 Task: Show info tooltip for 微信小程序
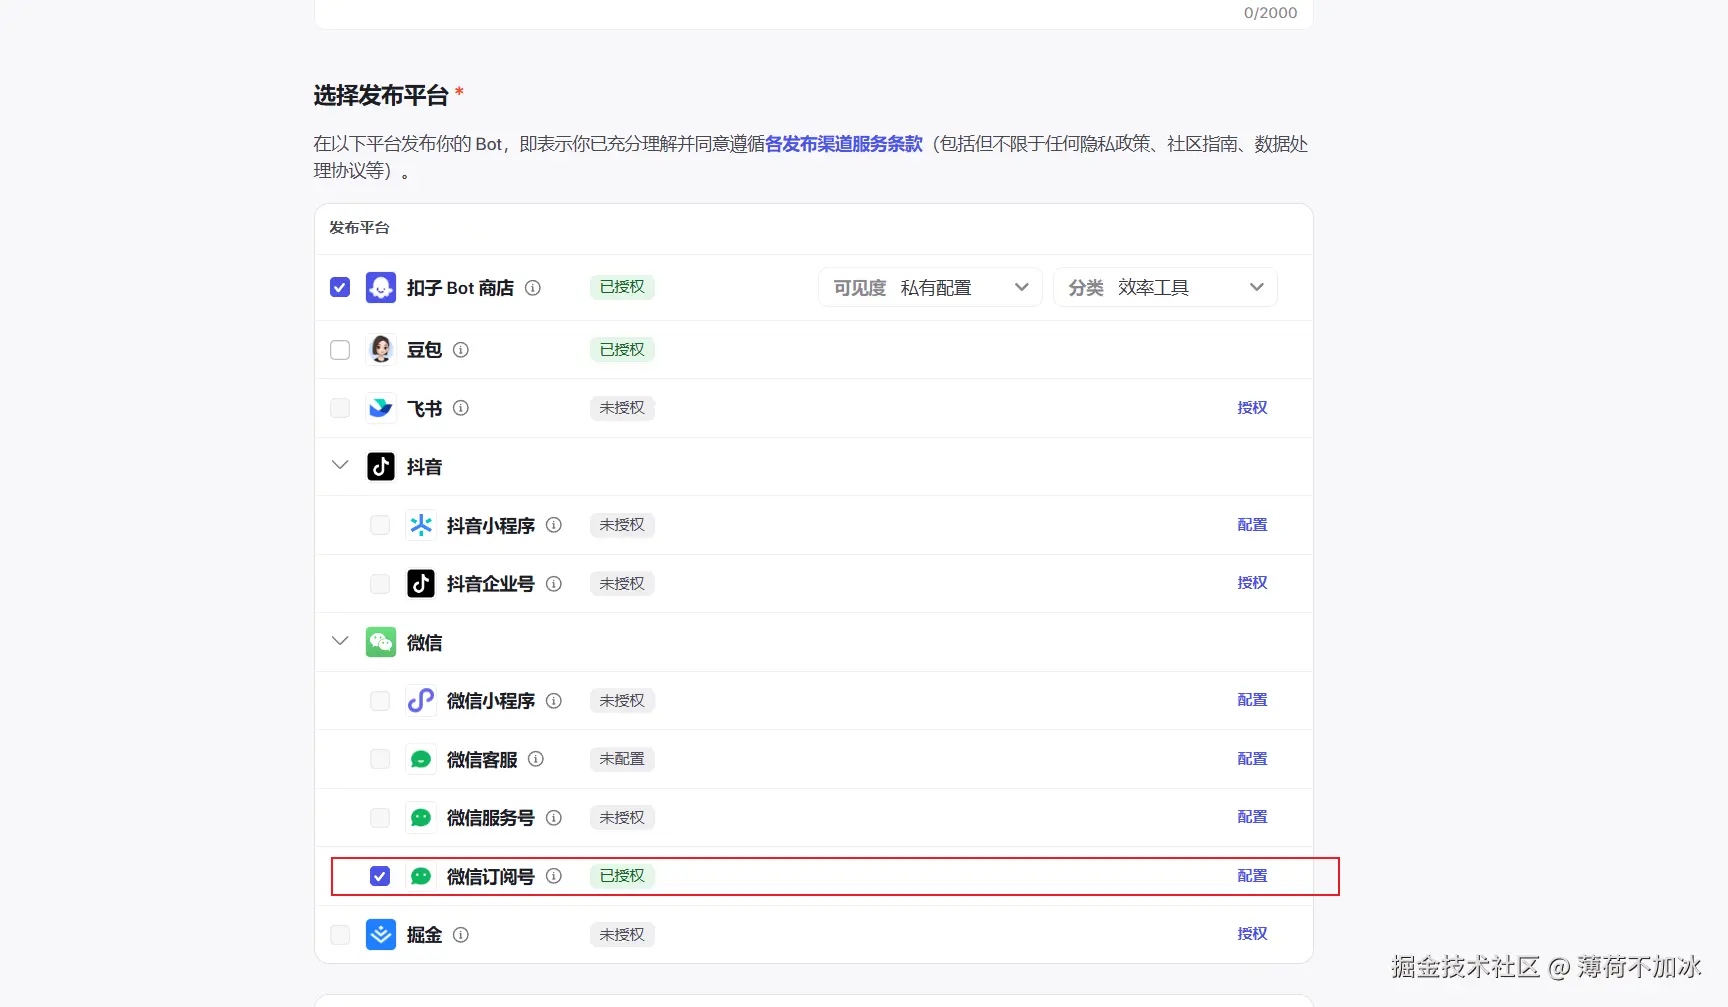(x=554, y=701)
